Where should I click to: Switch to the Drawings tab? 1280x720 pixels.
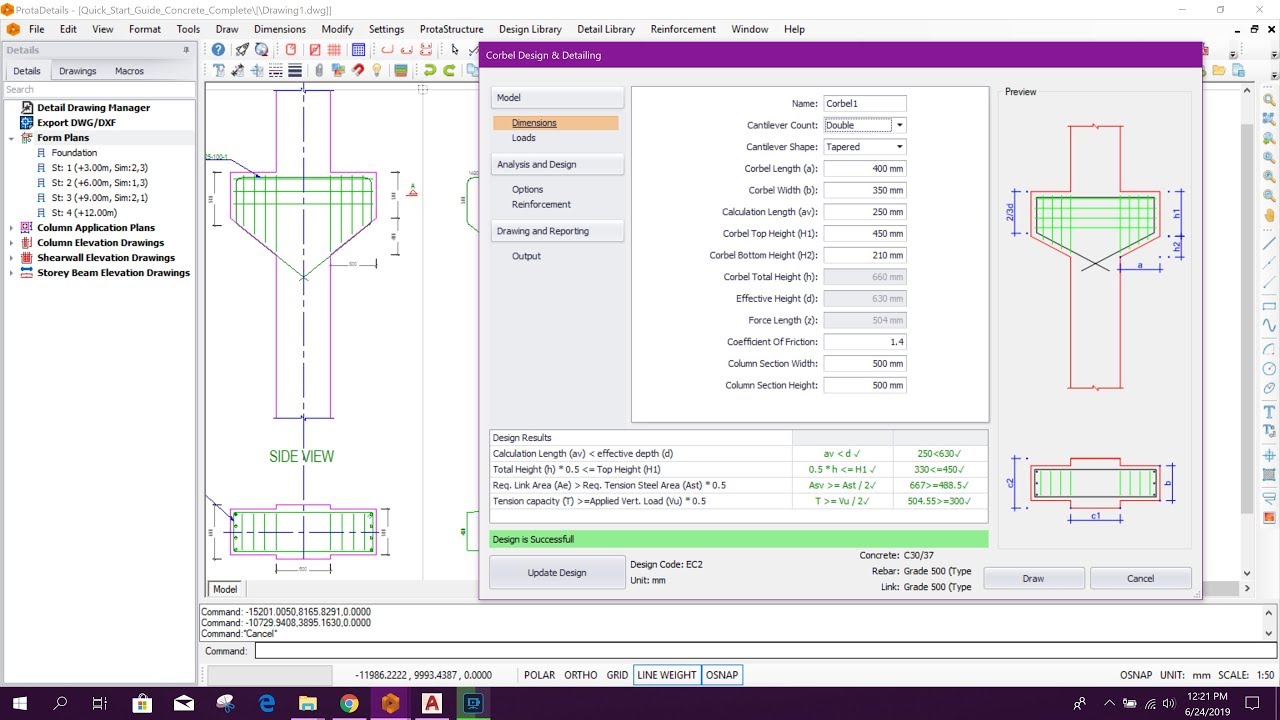click(77, 70)
